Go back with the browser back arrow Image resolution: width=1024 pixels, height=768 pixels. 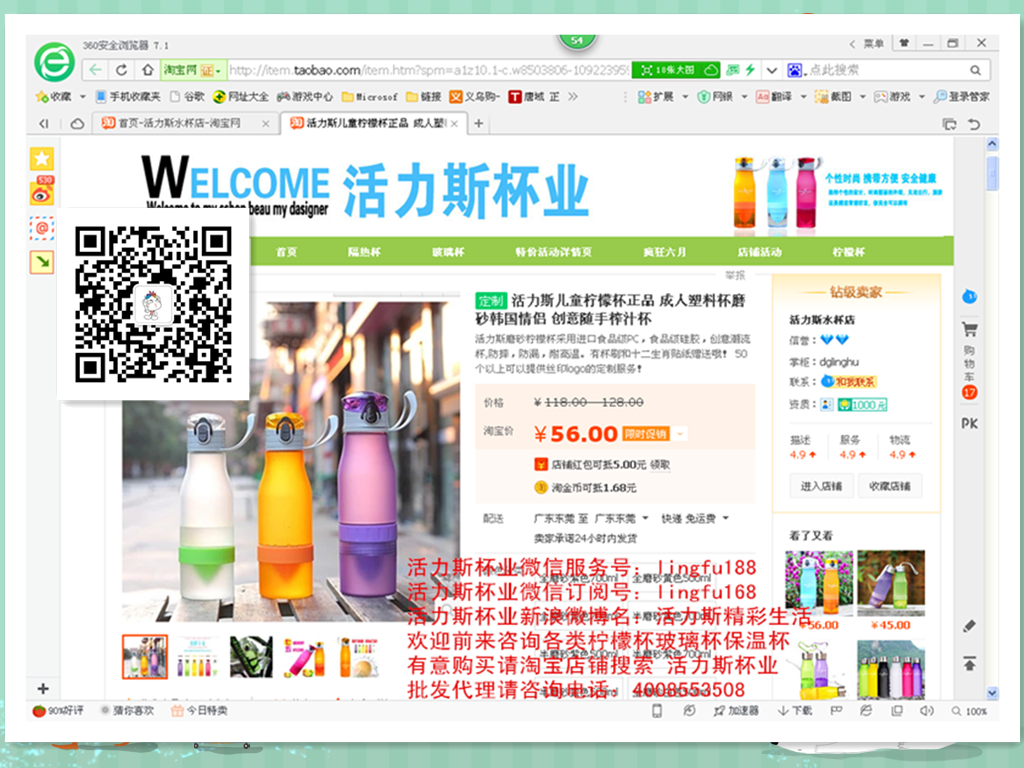click(95, 70)
